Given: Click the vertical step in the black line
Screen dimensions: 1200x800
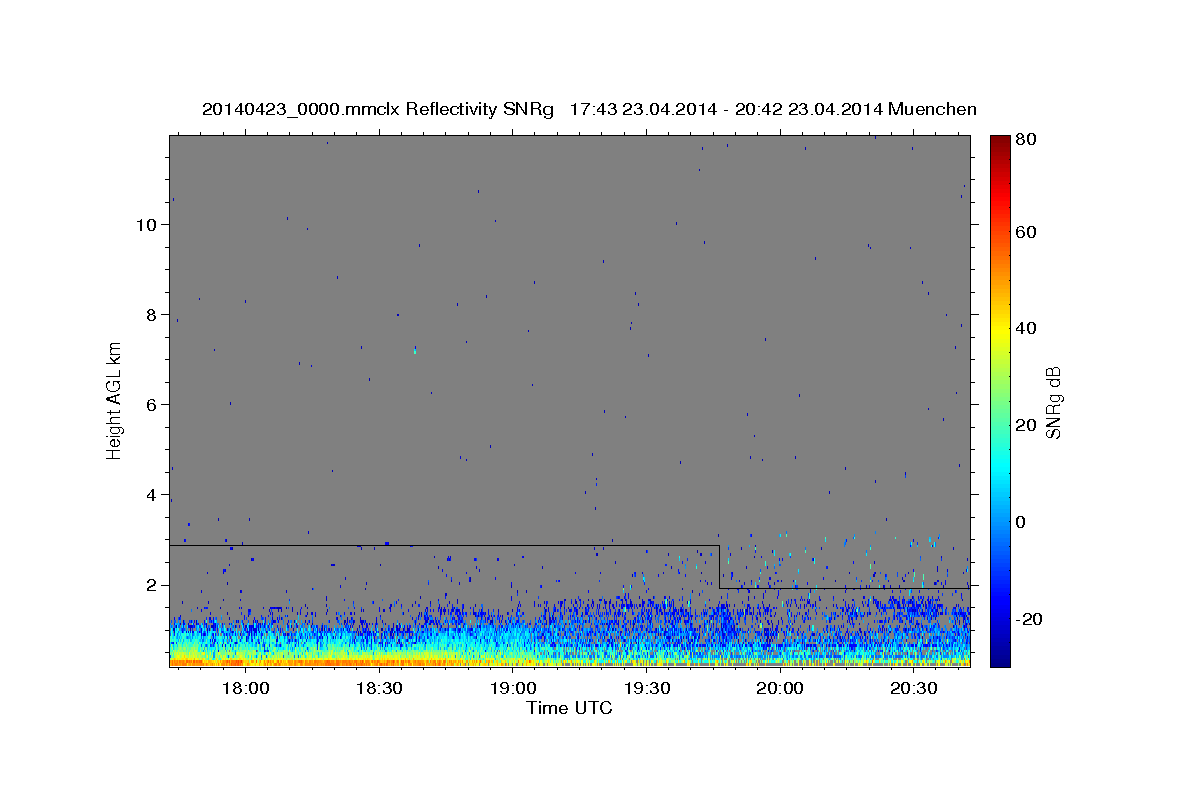Looking at the screenshot, I should 719,567.
